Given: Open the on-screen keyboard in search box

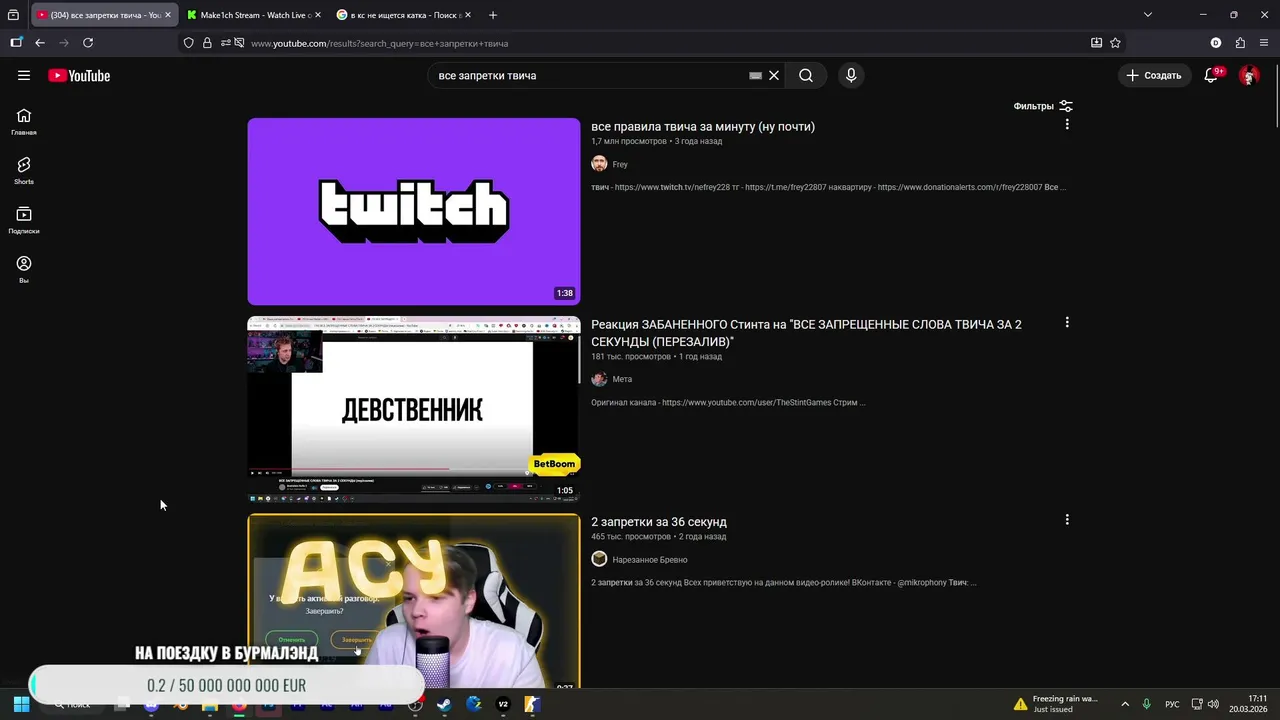Looking at the screenshot, I should (756, 76).
